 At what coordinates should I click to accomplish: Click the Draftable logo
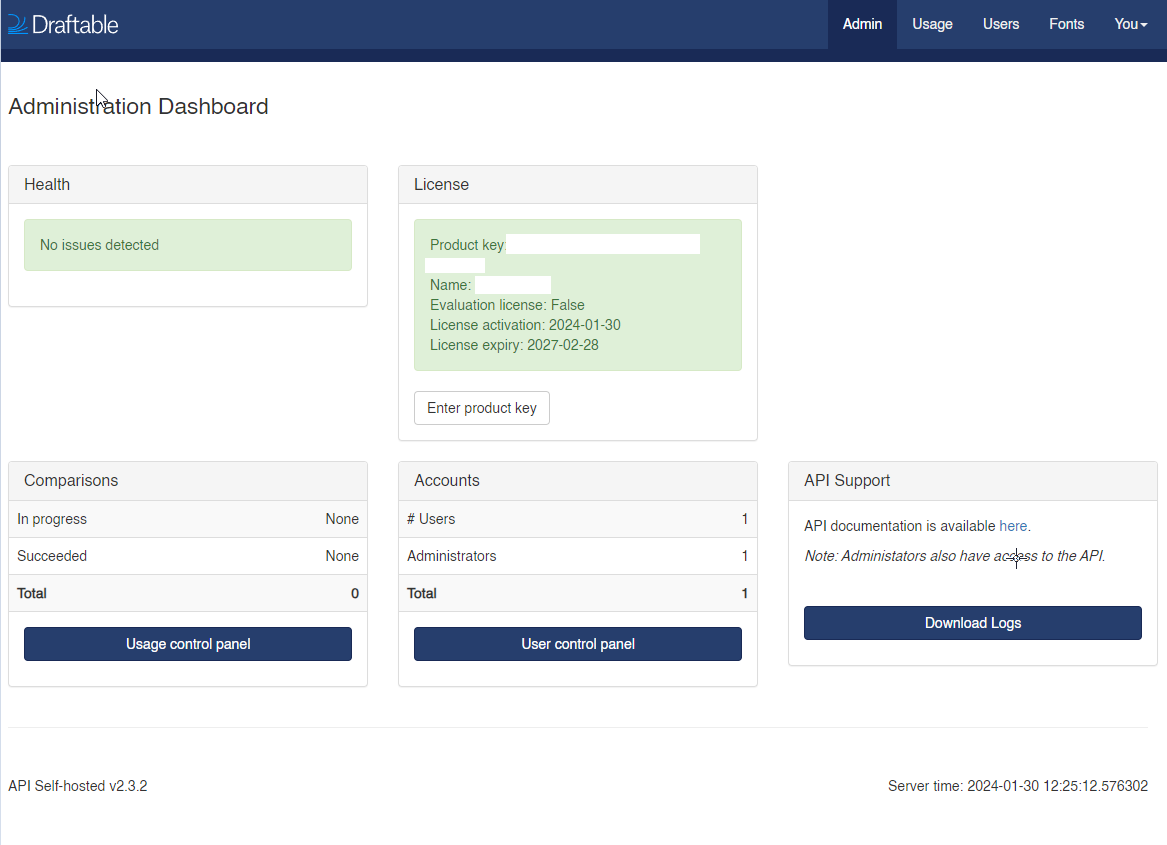[63, 25]
